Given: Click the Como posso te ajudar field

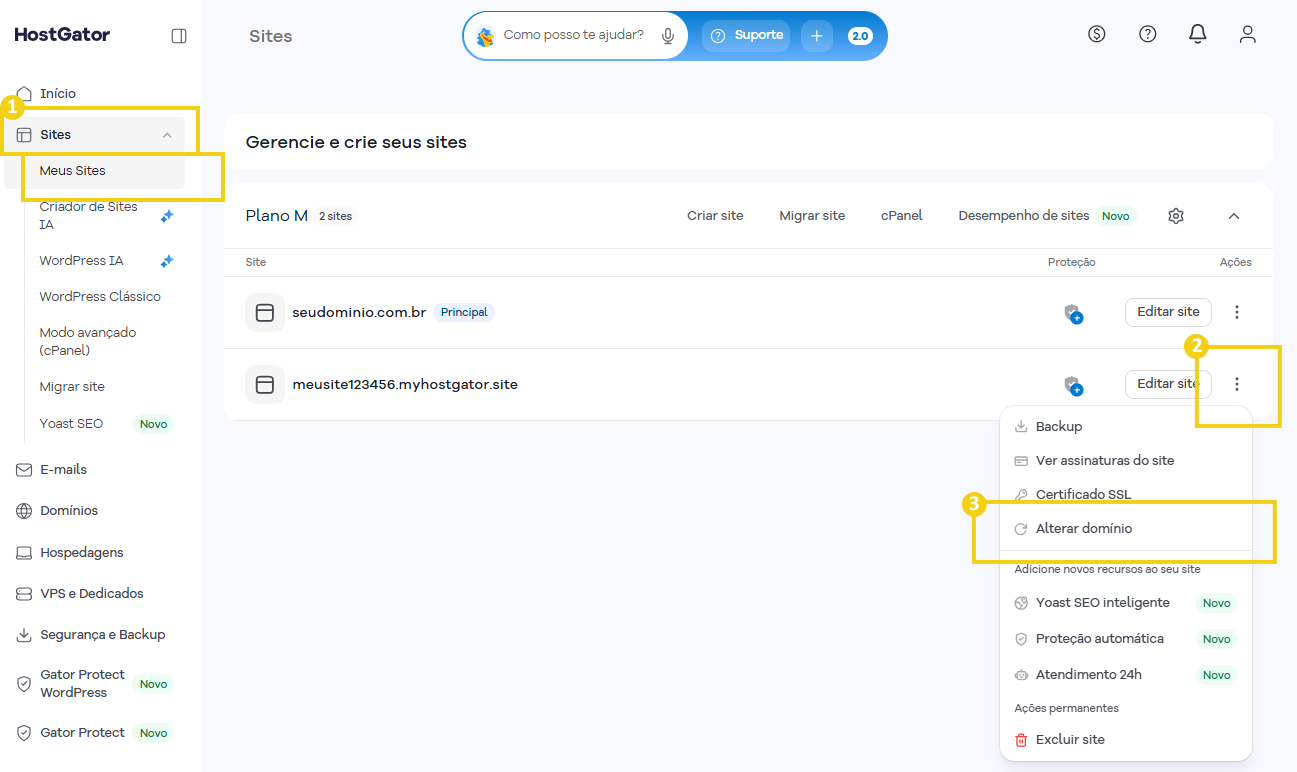Looking at the screenshot, I should [x=574, y=35].
